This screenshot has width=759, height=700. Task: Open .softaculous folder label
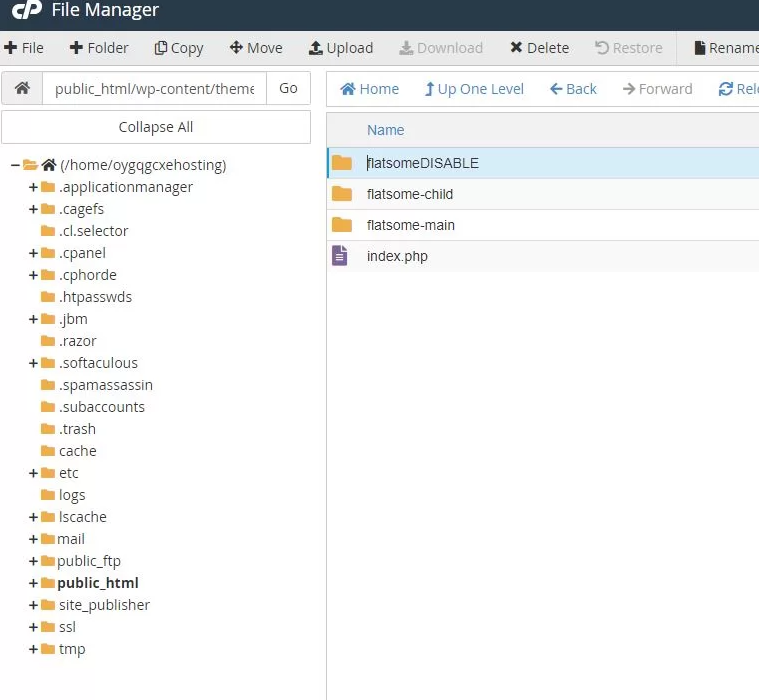click(x=98, y=363)
